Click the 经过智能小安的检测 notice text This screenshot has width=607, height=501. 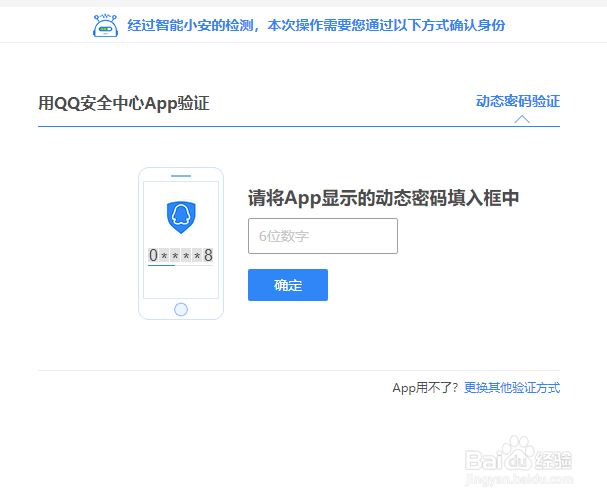pos(316,26)
